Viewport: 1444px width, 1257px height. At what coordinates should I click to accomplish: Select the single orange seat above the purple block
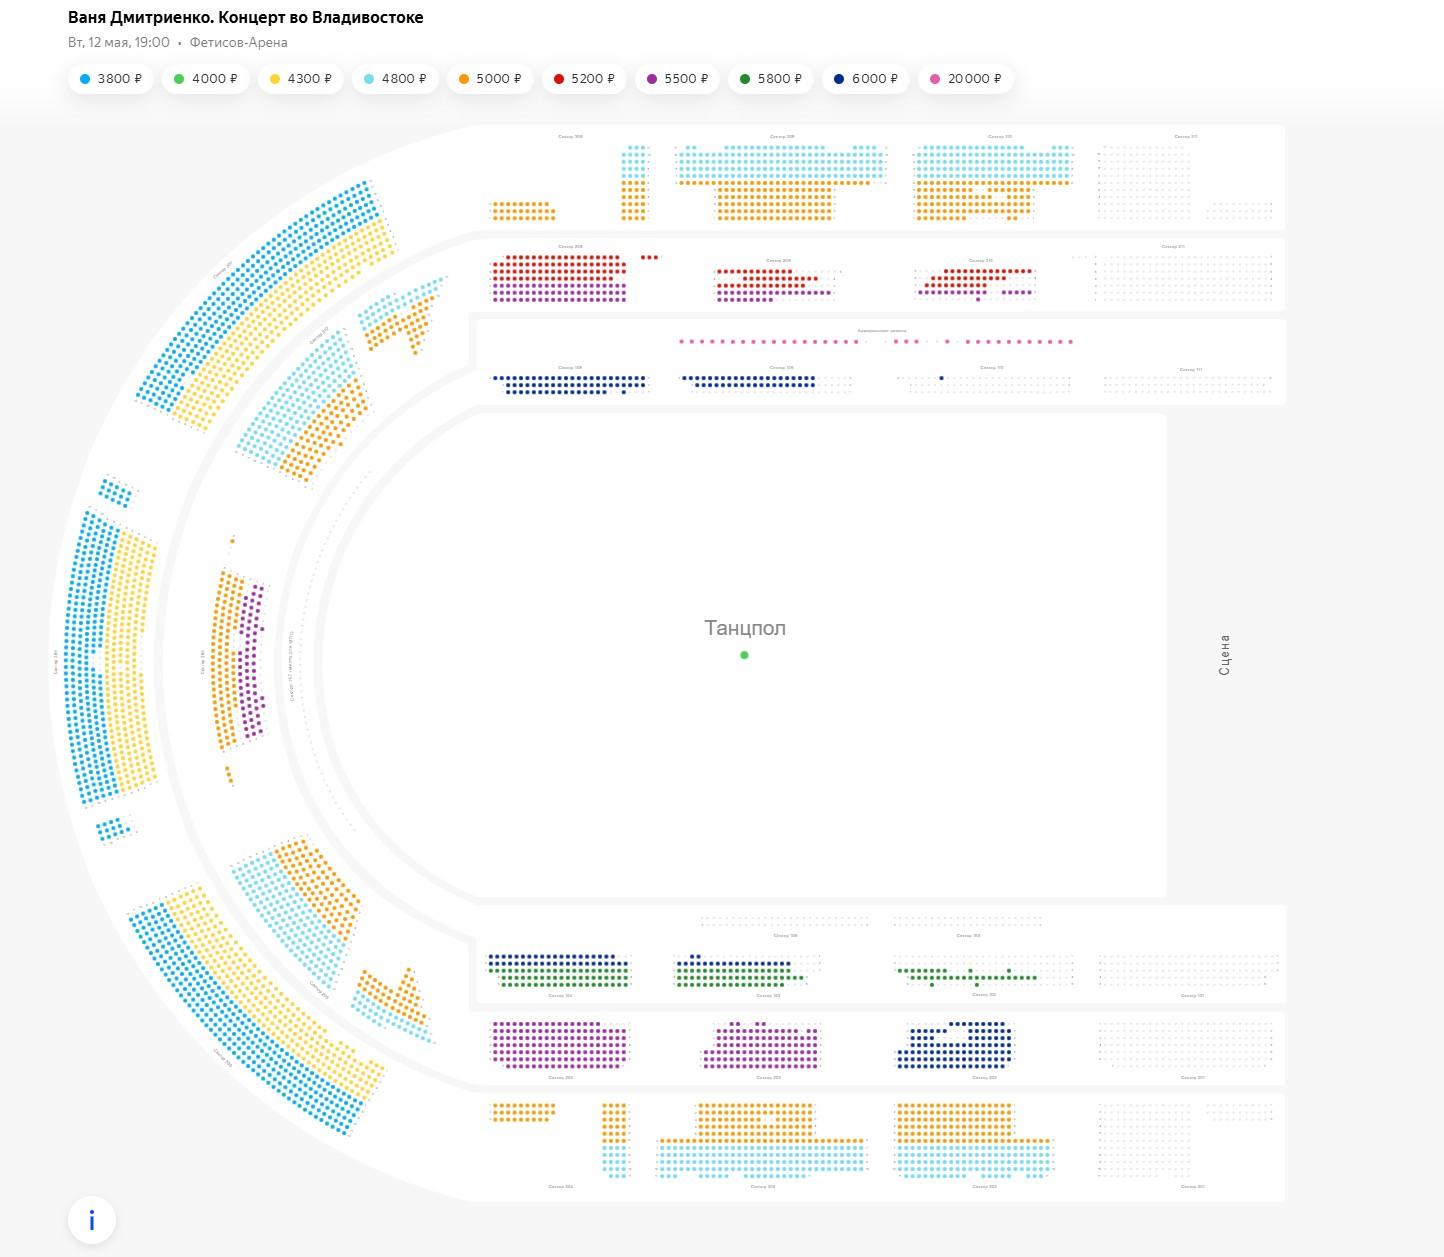pos(232,541)
